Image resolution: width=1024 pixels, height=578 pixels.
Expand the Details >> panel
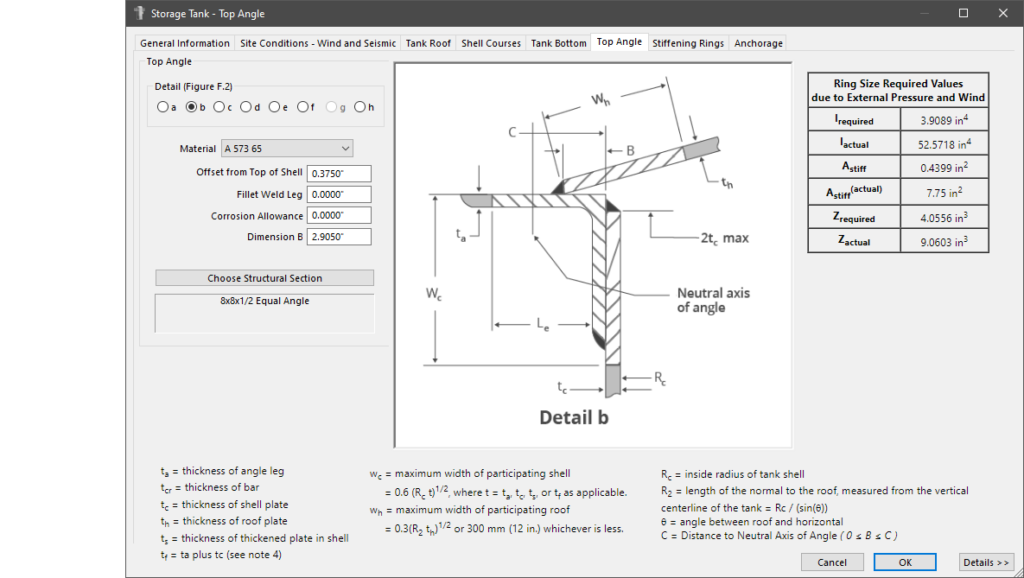(x=986, y=562)
